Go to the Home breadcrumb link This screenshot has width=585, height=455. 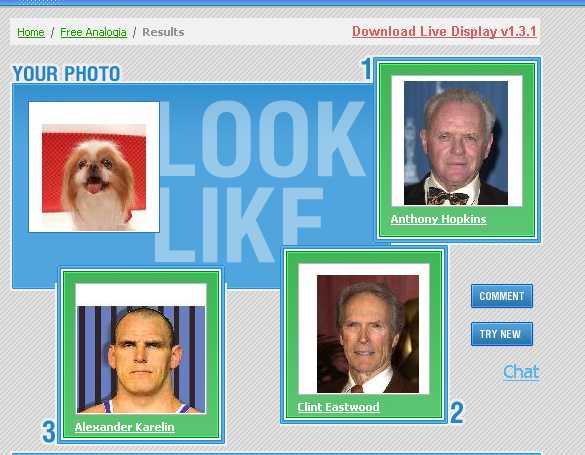tap(31, 32)
